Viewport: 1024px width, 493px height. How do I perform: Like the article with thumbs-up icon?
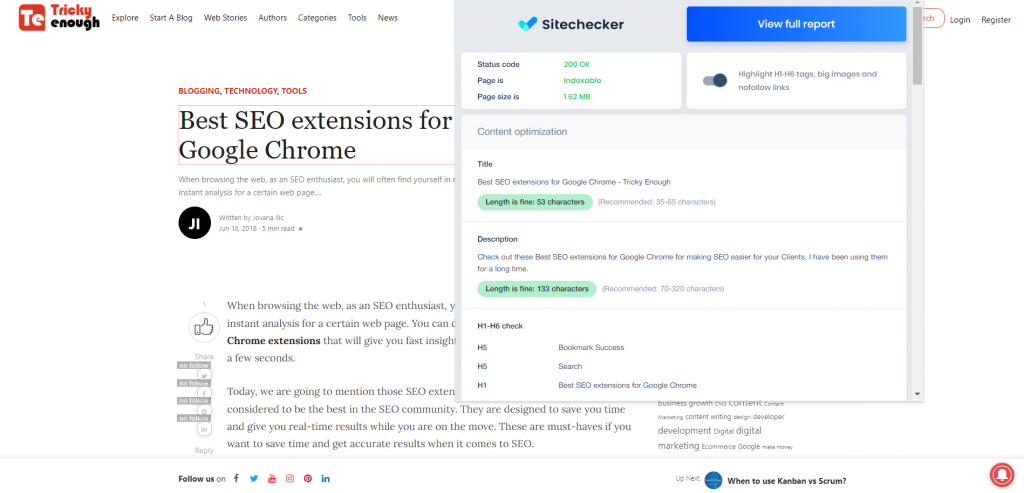[x=204, y=327]
